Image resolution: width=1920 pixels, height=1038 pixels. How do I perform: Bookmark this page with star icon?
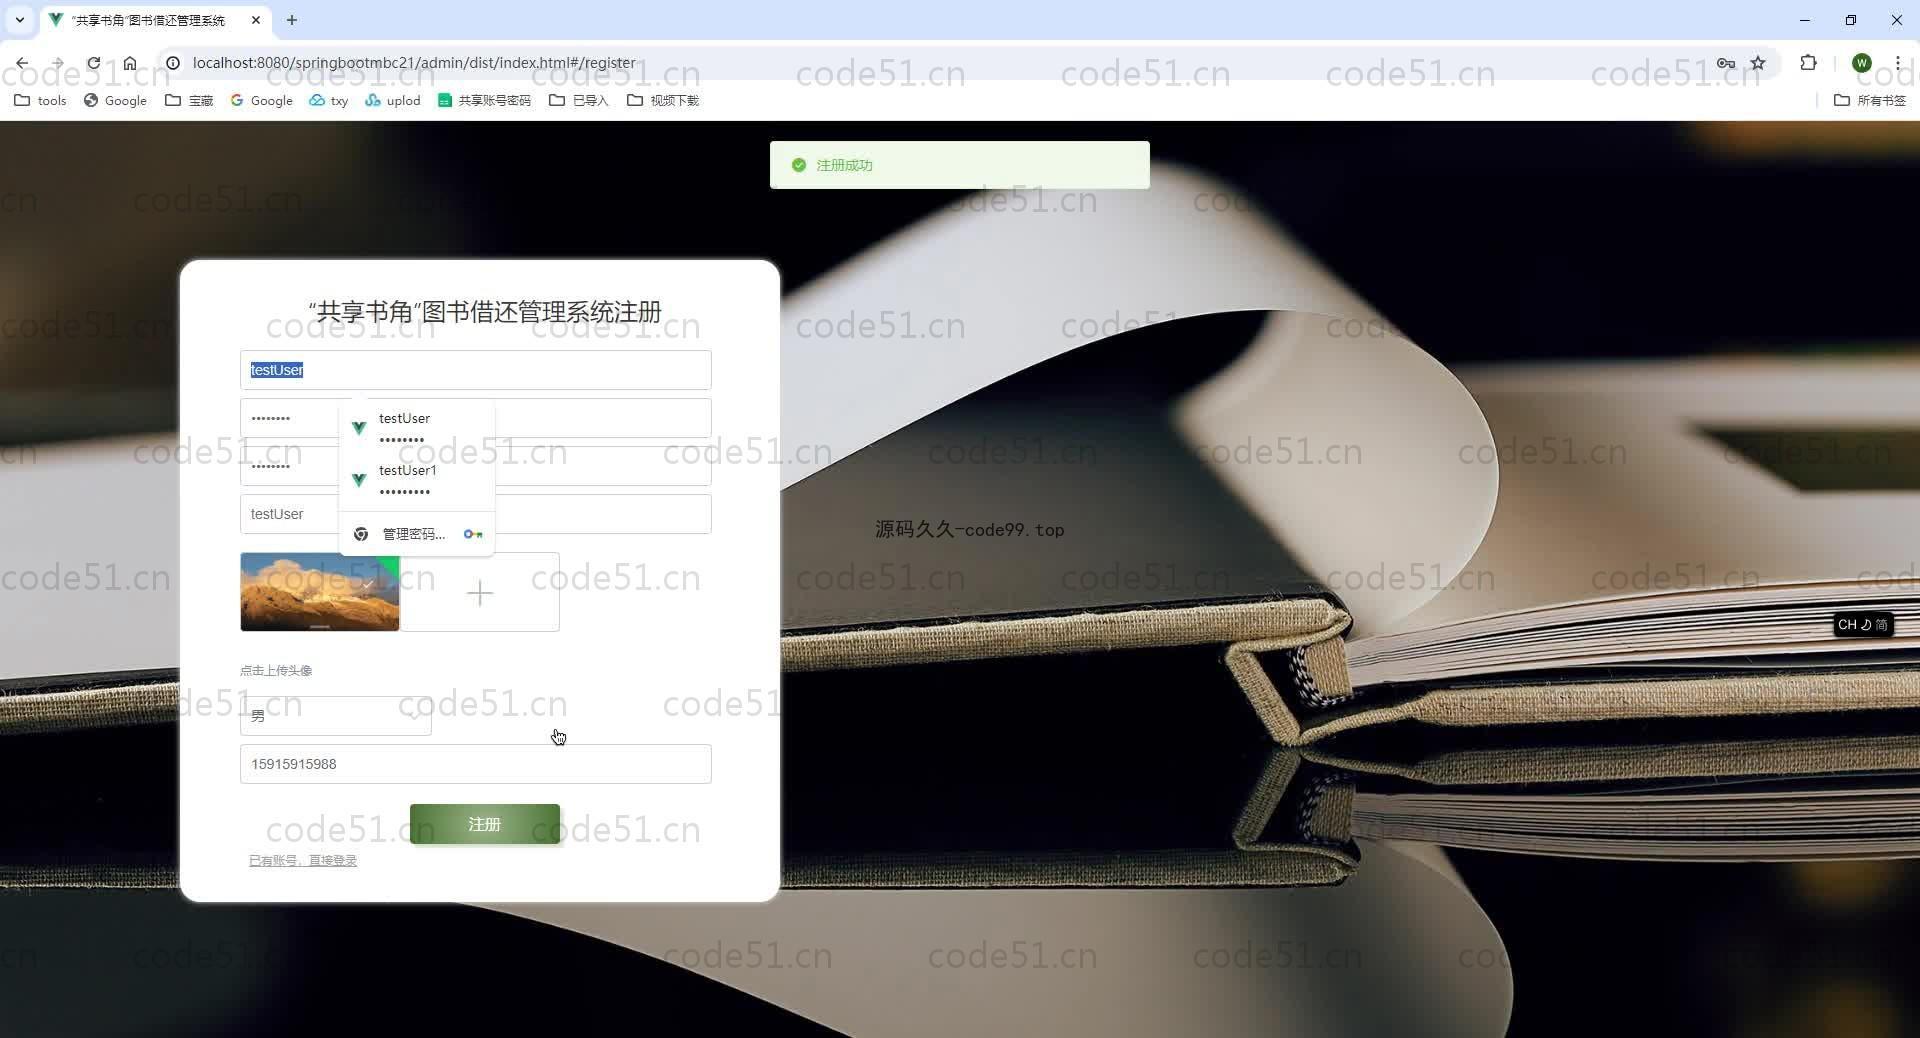(x=1758, y=63)
